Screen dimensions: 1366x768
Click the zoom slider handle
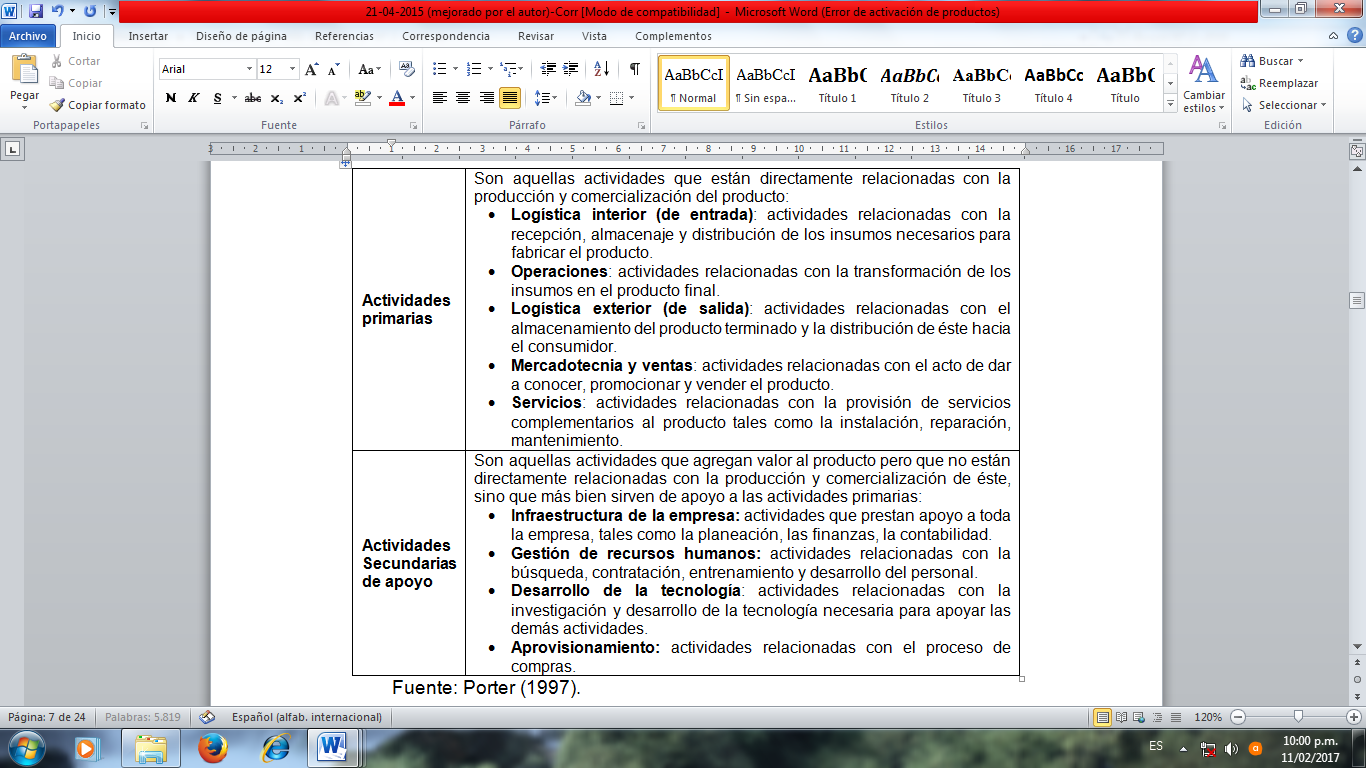pyautogui.click(x=1298, y=717)
